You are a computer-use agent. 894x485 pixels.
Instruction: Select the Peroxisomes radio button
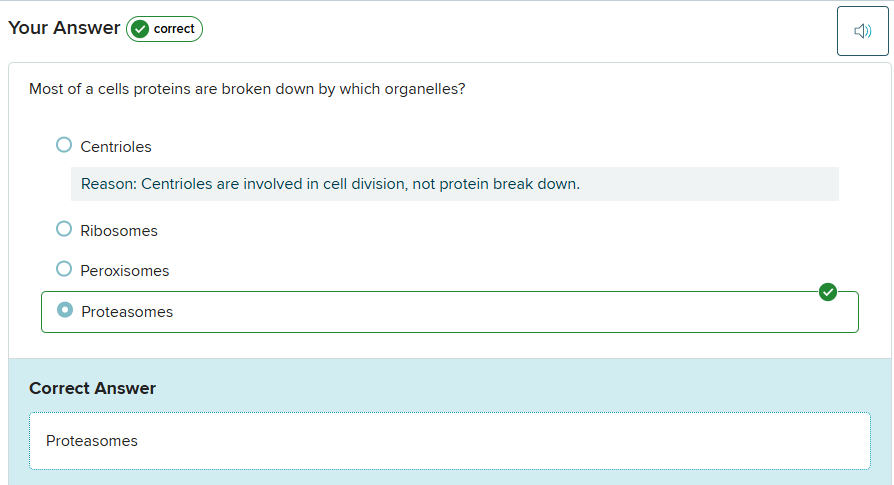click(64, 269)
